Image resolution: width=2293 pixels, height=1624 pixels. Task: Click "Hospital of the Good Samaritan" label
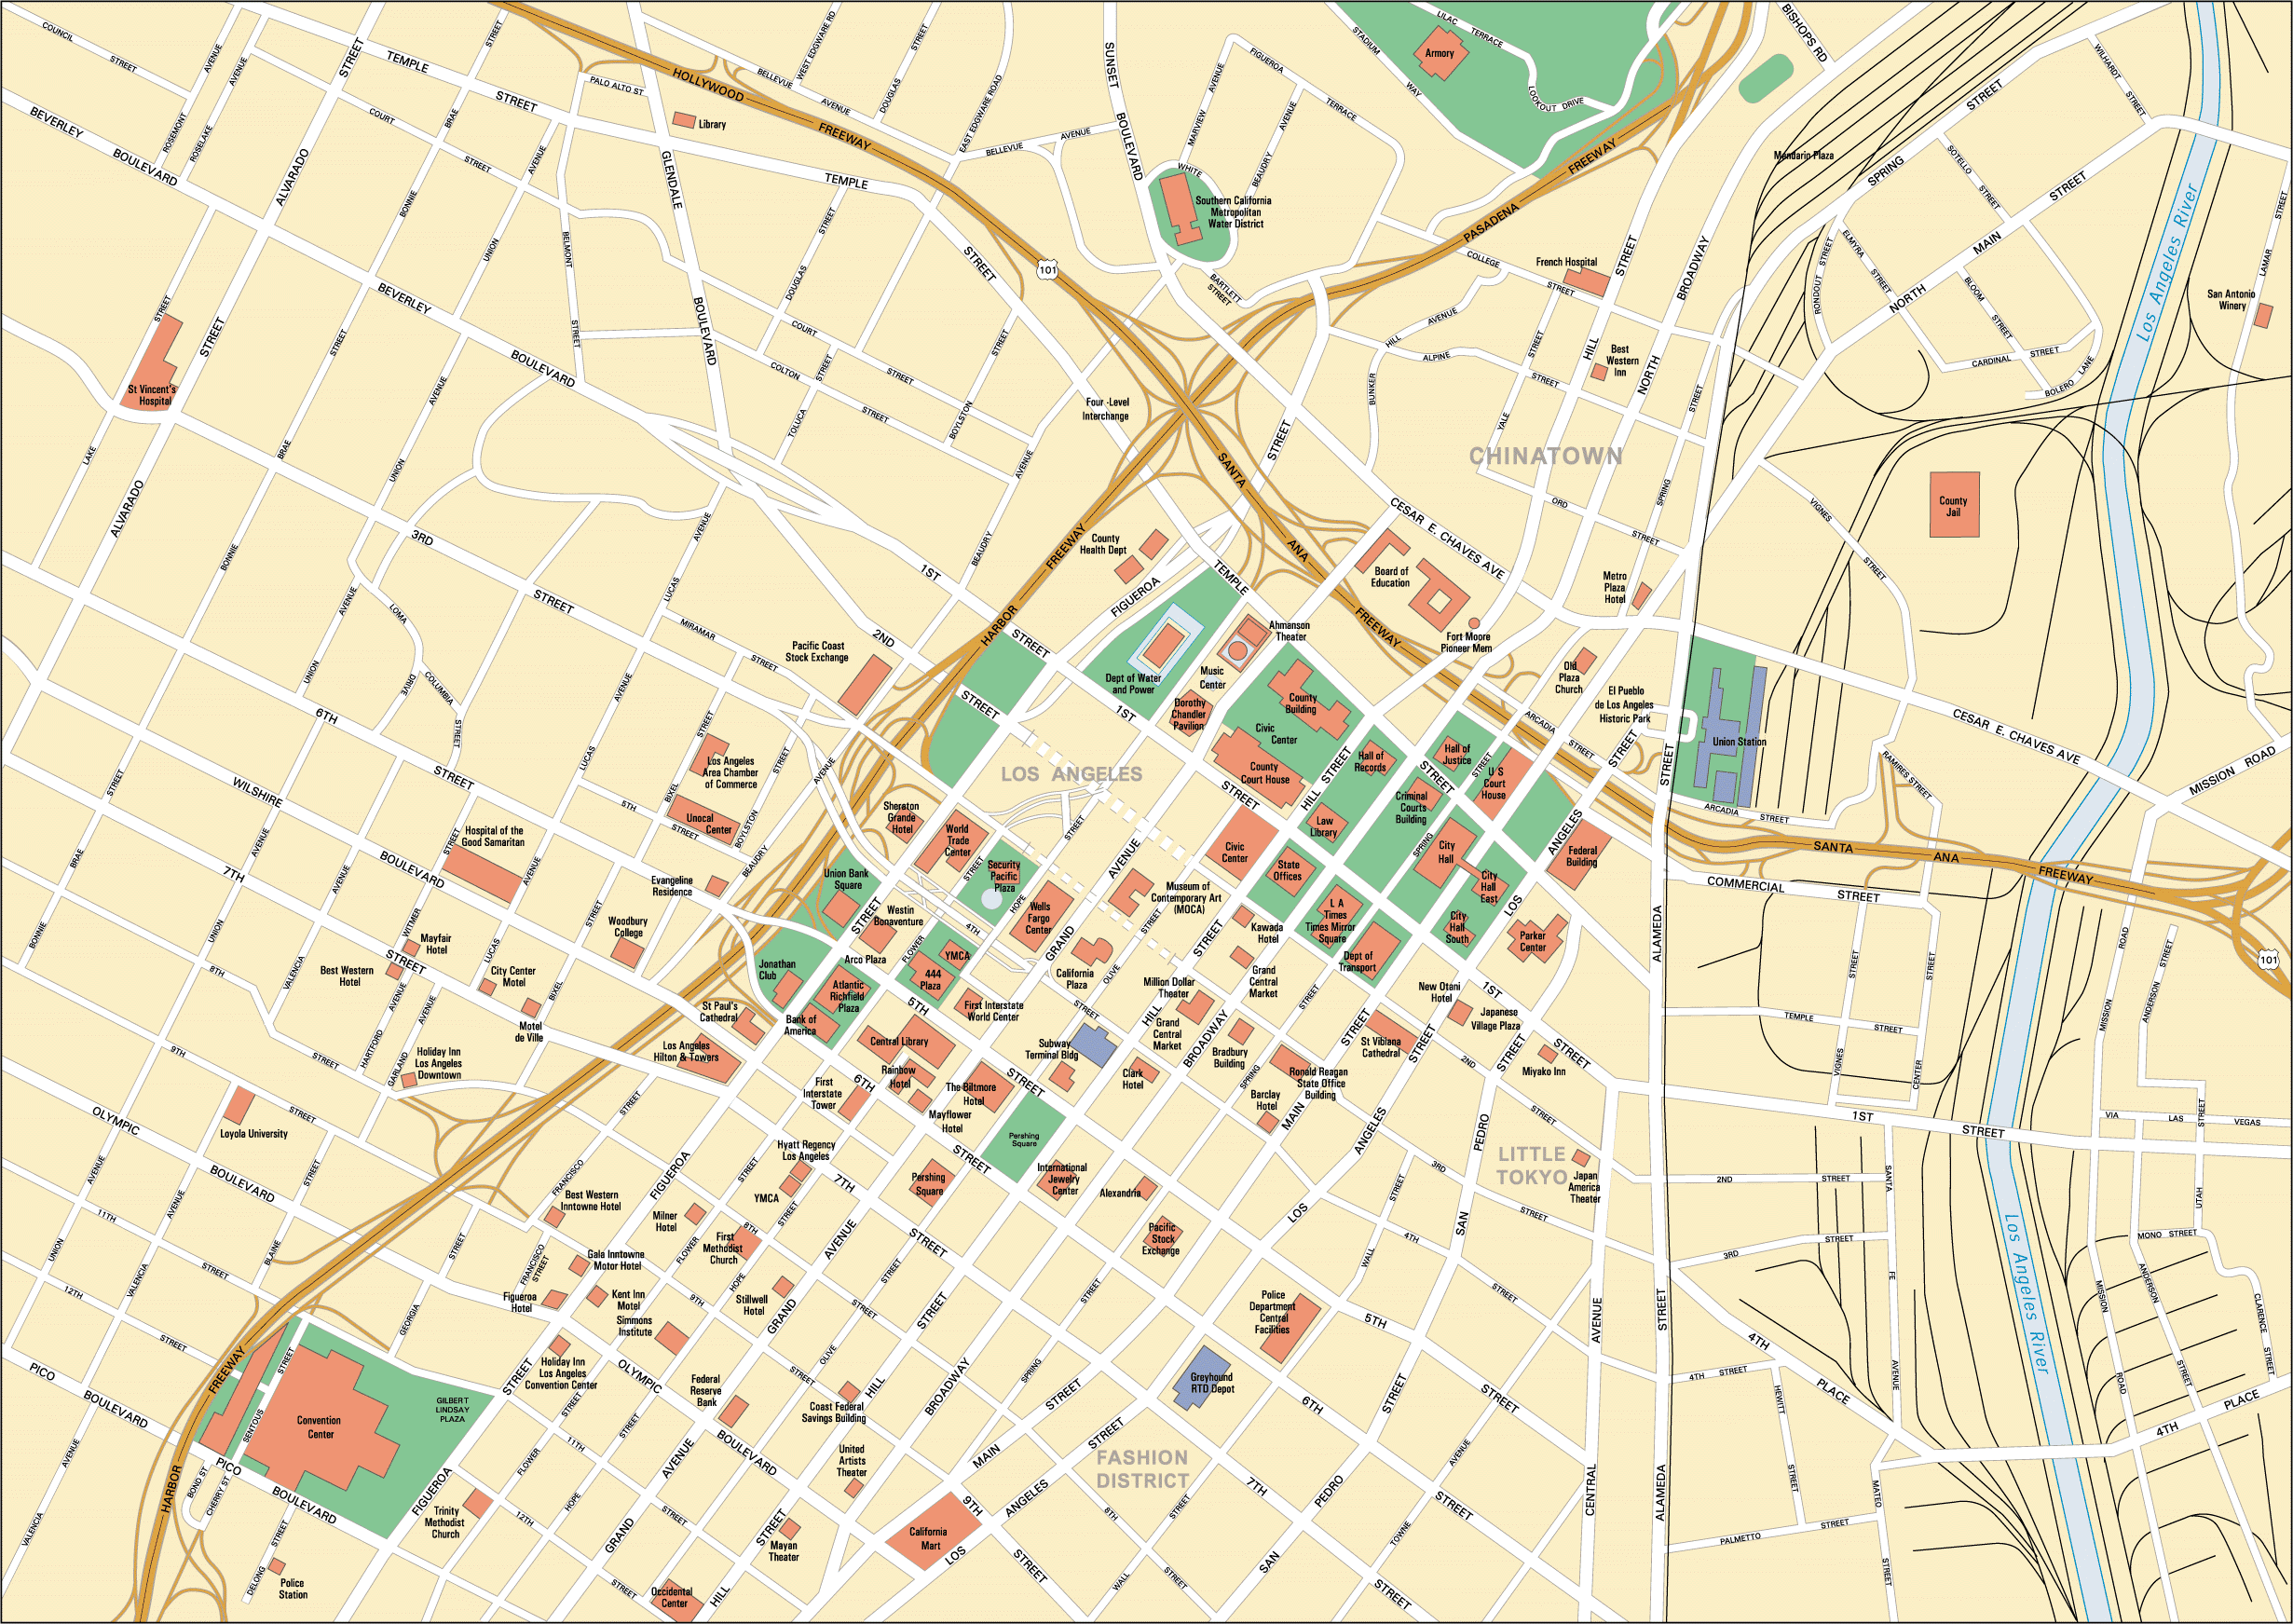[x=493, y=836]
